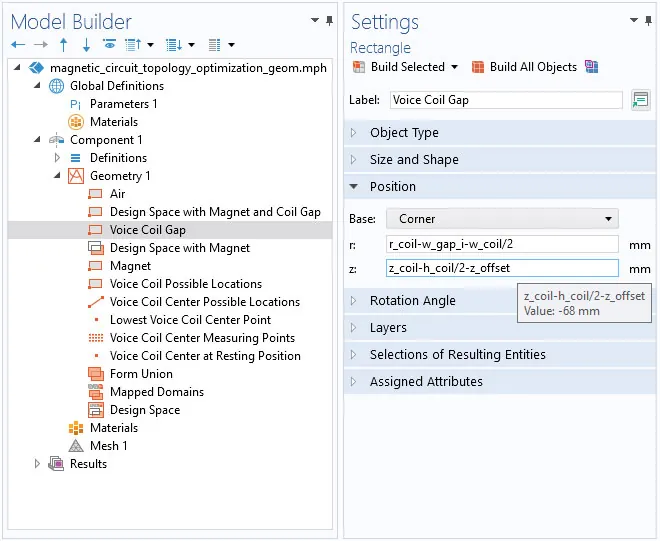Click the back arrow in Model Builder toolbar
The width and height of the screenshot is (660, 541).
coord(17,45)
